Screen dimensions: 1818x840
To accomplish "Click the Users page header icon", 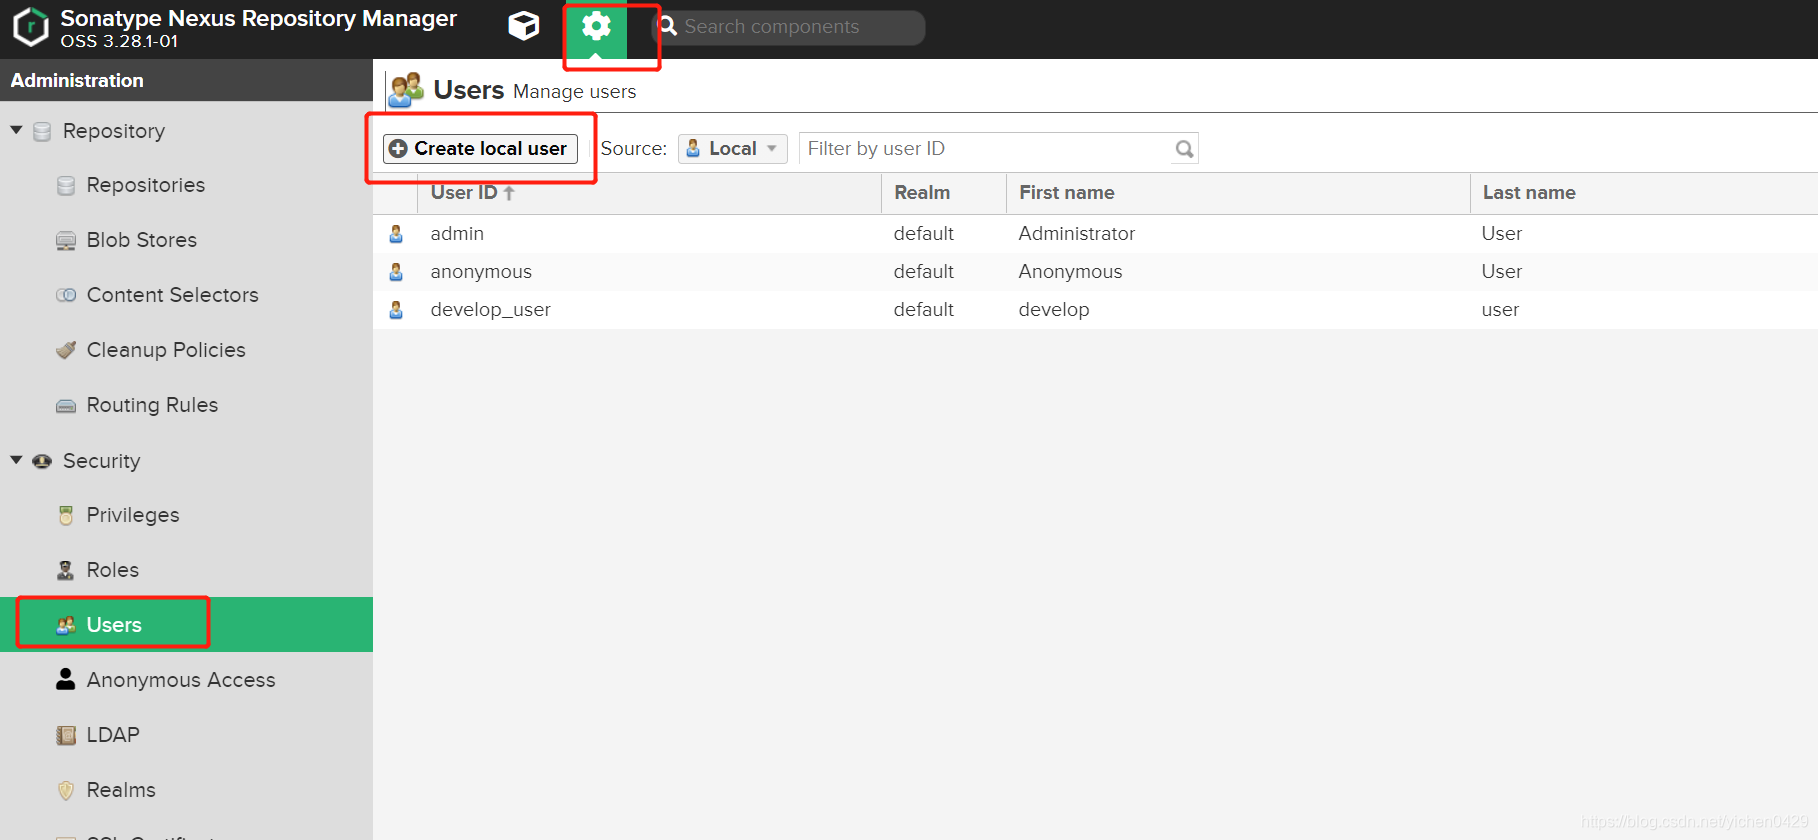I will pyautogui.click(x=406, y=89).
